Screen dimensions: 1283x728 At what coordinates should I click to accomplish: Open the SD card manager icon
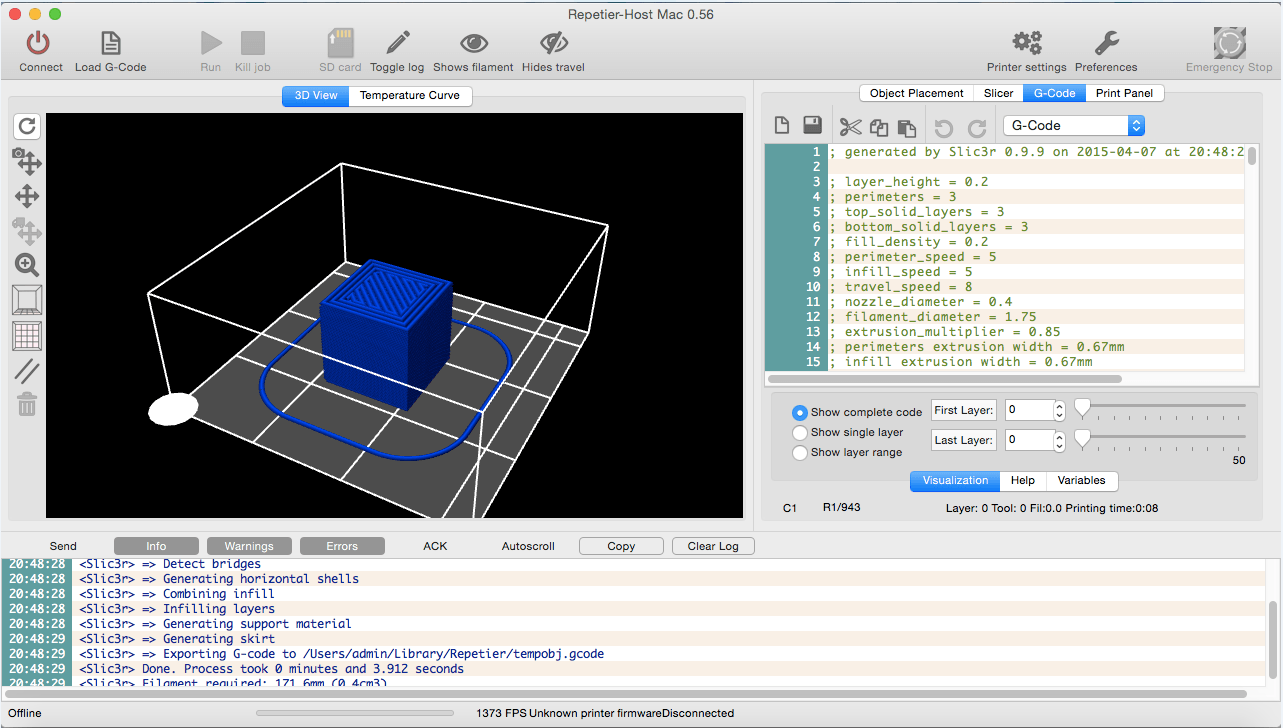tap(340, 43)
